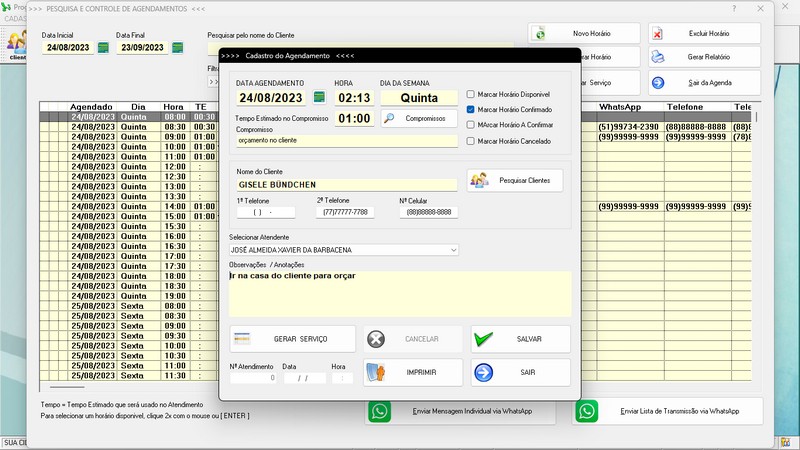Image resolution: width=800 pixels, height=450 pixels.
Task: Click the Data Final date field
Action: point(142,48)
